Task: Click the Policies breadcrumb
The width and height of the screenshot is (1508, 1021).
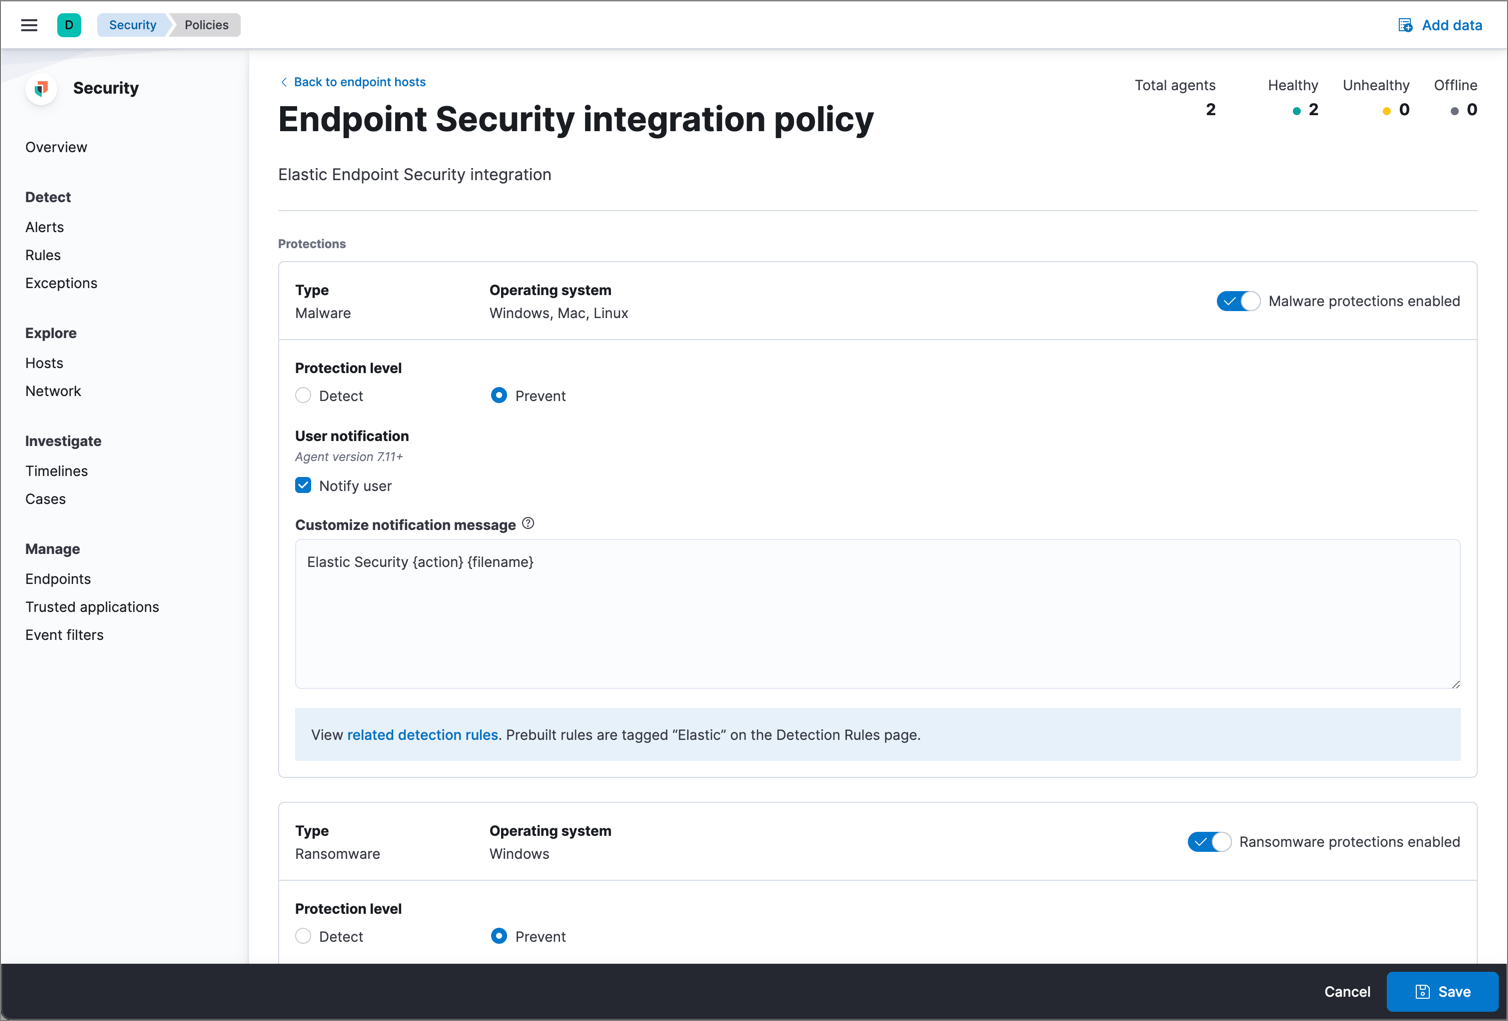Action: [206, 25]
